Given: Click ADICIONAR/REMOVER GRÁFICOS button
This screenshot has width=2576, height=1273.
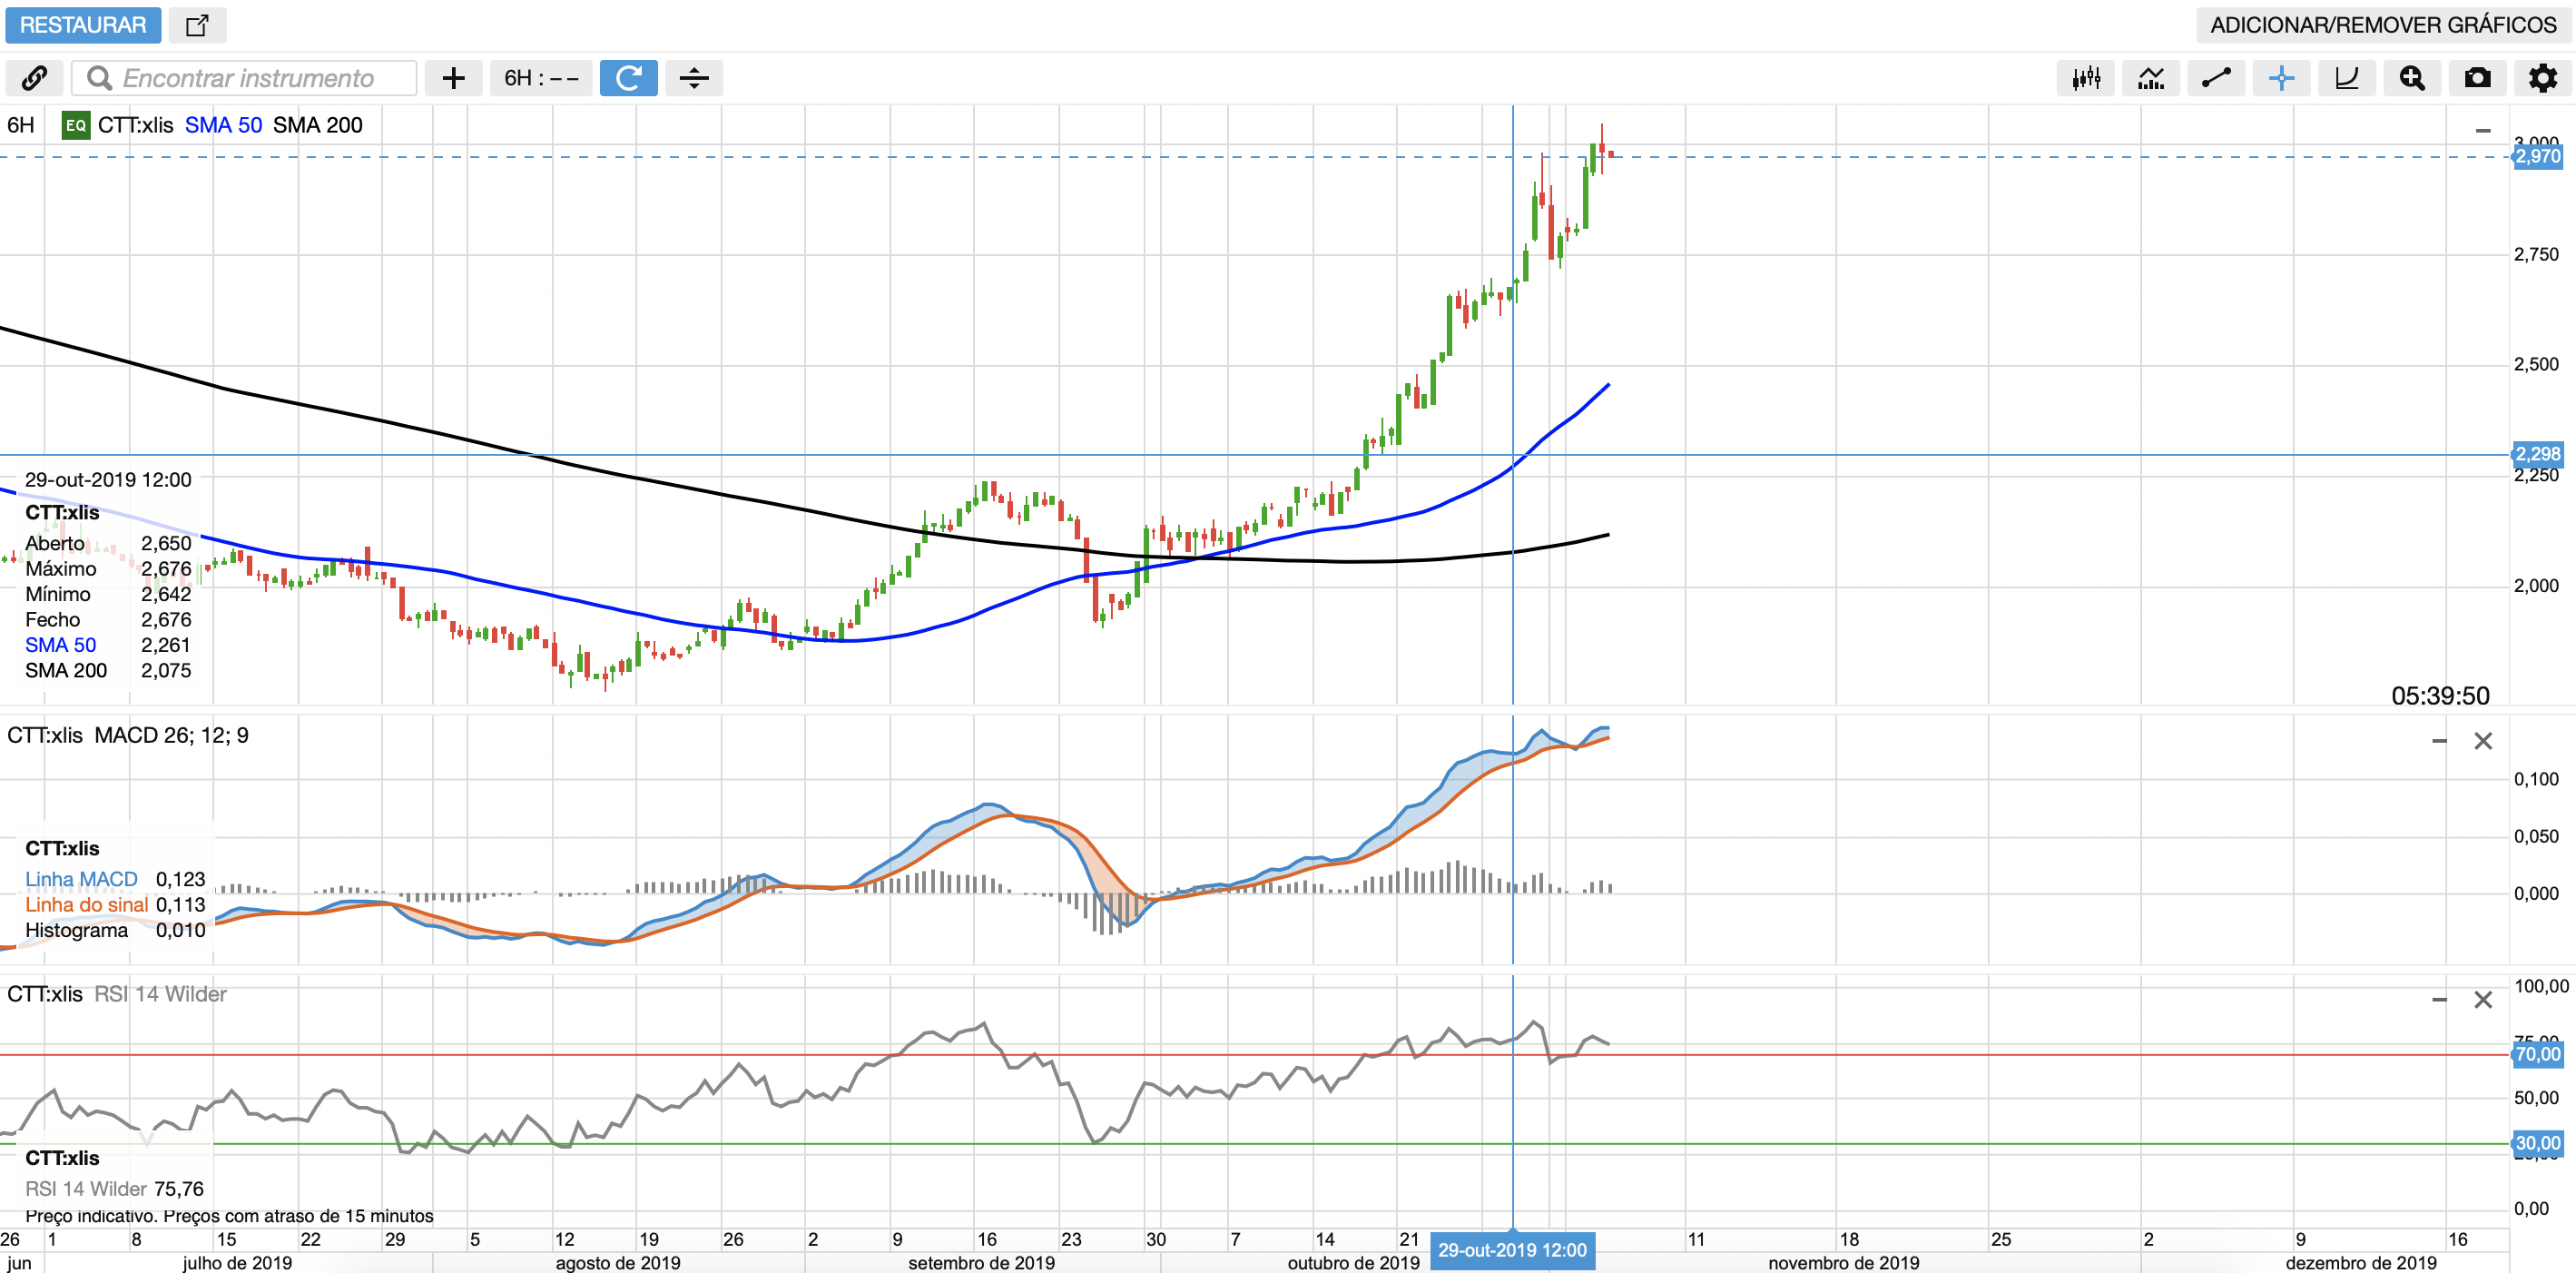Looking at the screenshot, I should pyautogui.click(x=2382, y=25).
